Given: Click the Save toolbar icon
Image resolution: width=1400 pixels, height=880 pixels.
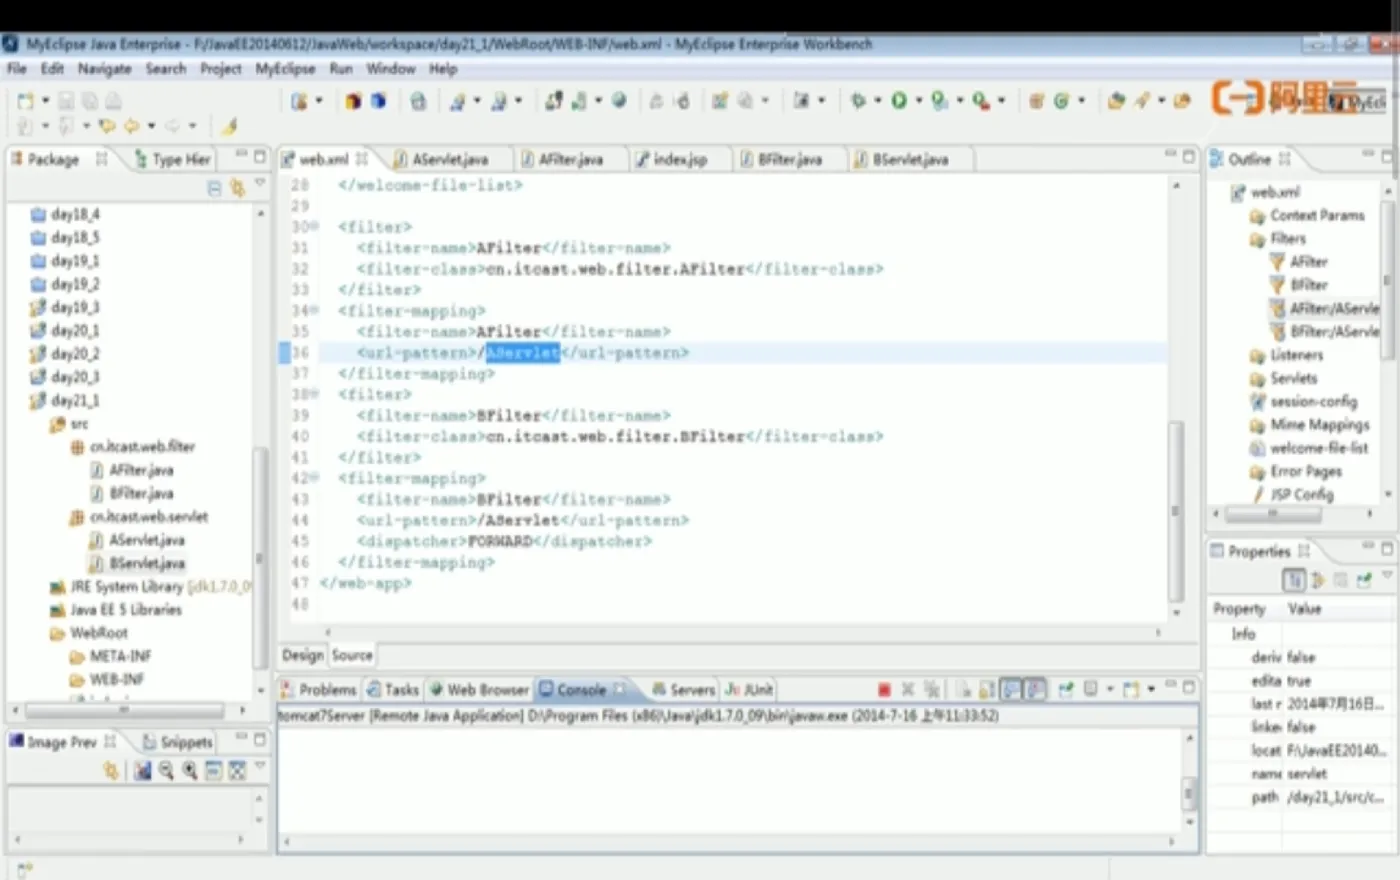Looking at the screenshot, I should 66,101.
